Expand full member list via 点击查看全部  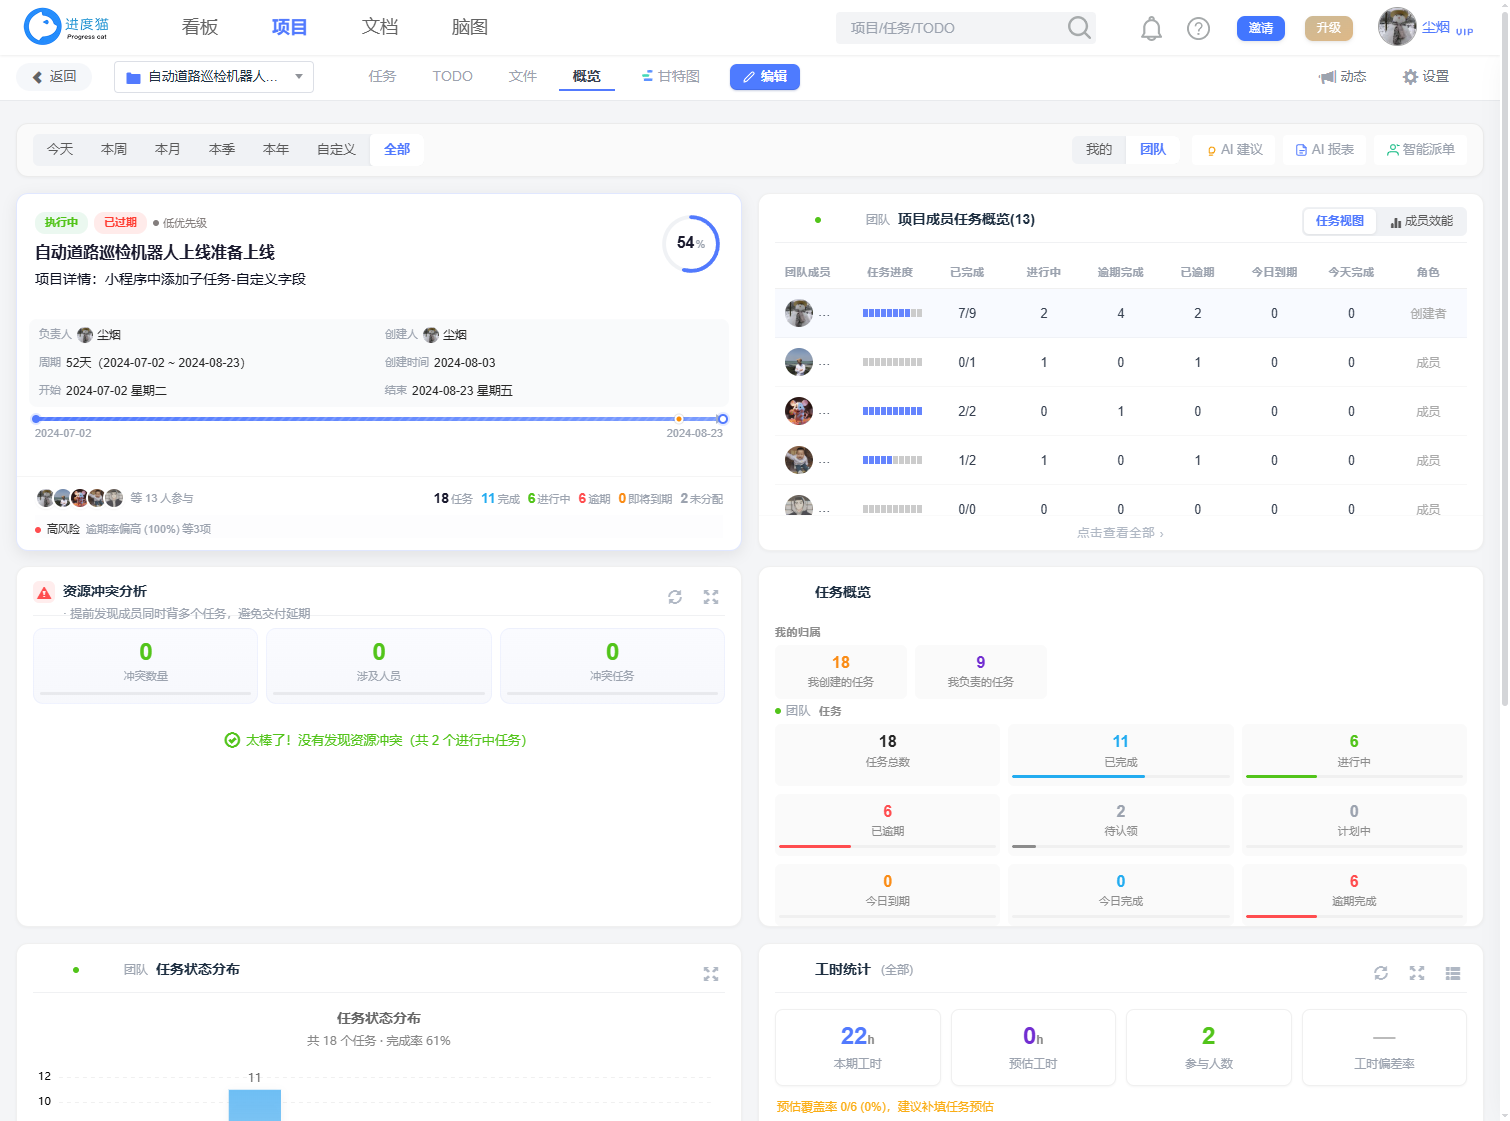[x=1120, y=533]
